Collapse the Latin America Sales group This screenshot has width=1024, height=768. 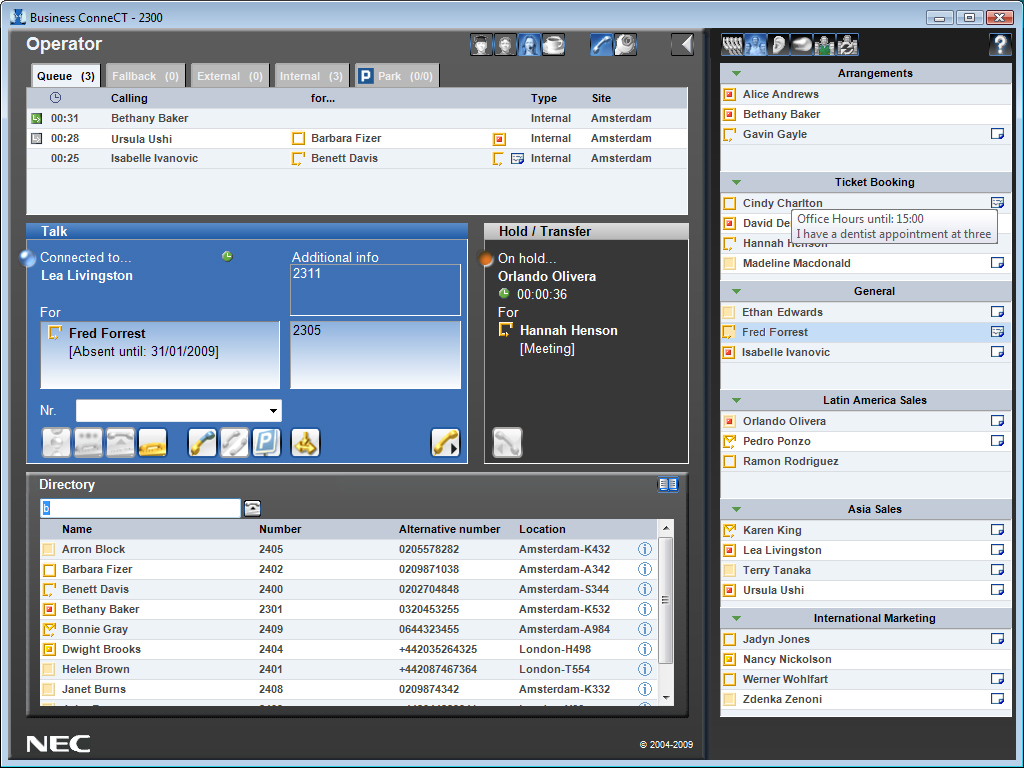[x=737, y=400]
